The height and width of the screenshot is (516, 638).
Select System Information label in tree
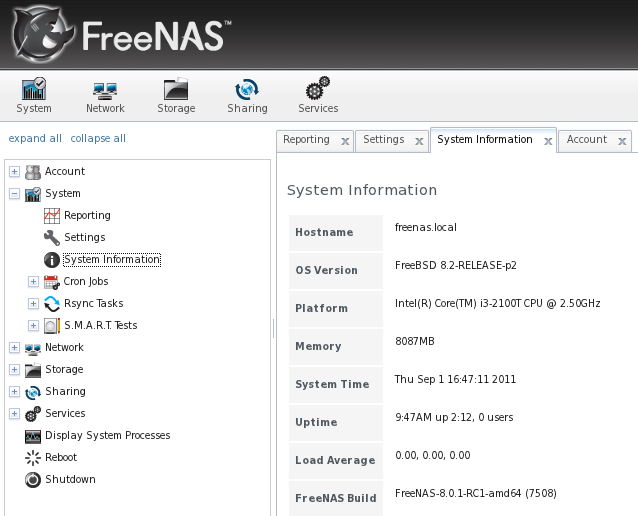point(112,260)
